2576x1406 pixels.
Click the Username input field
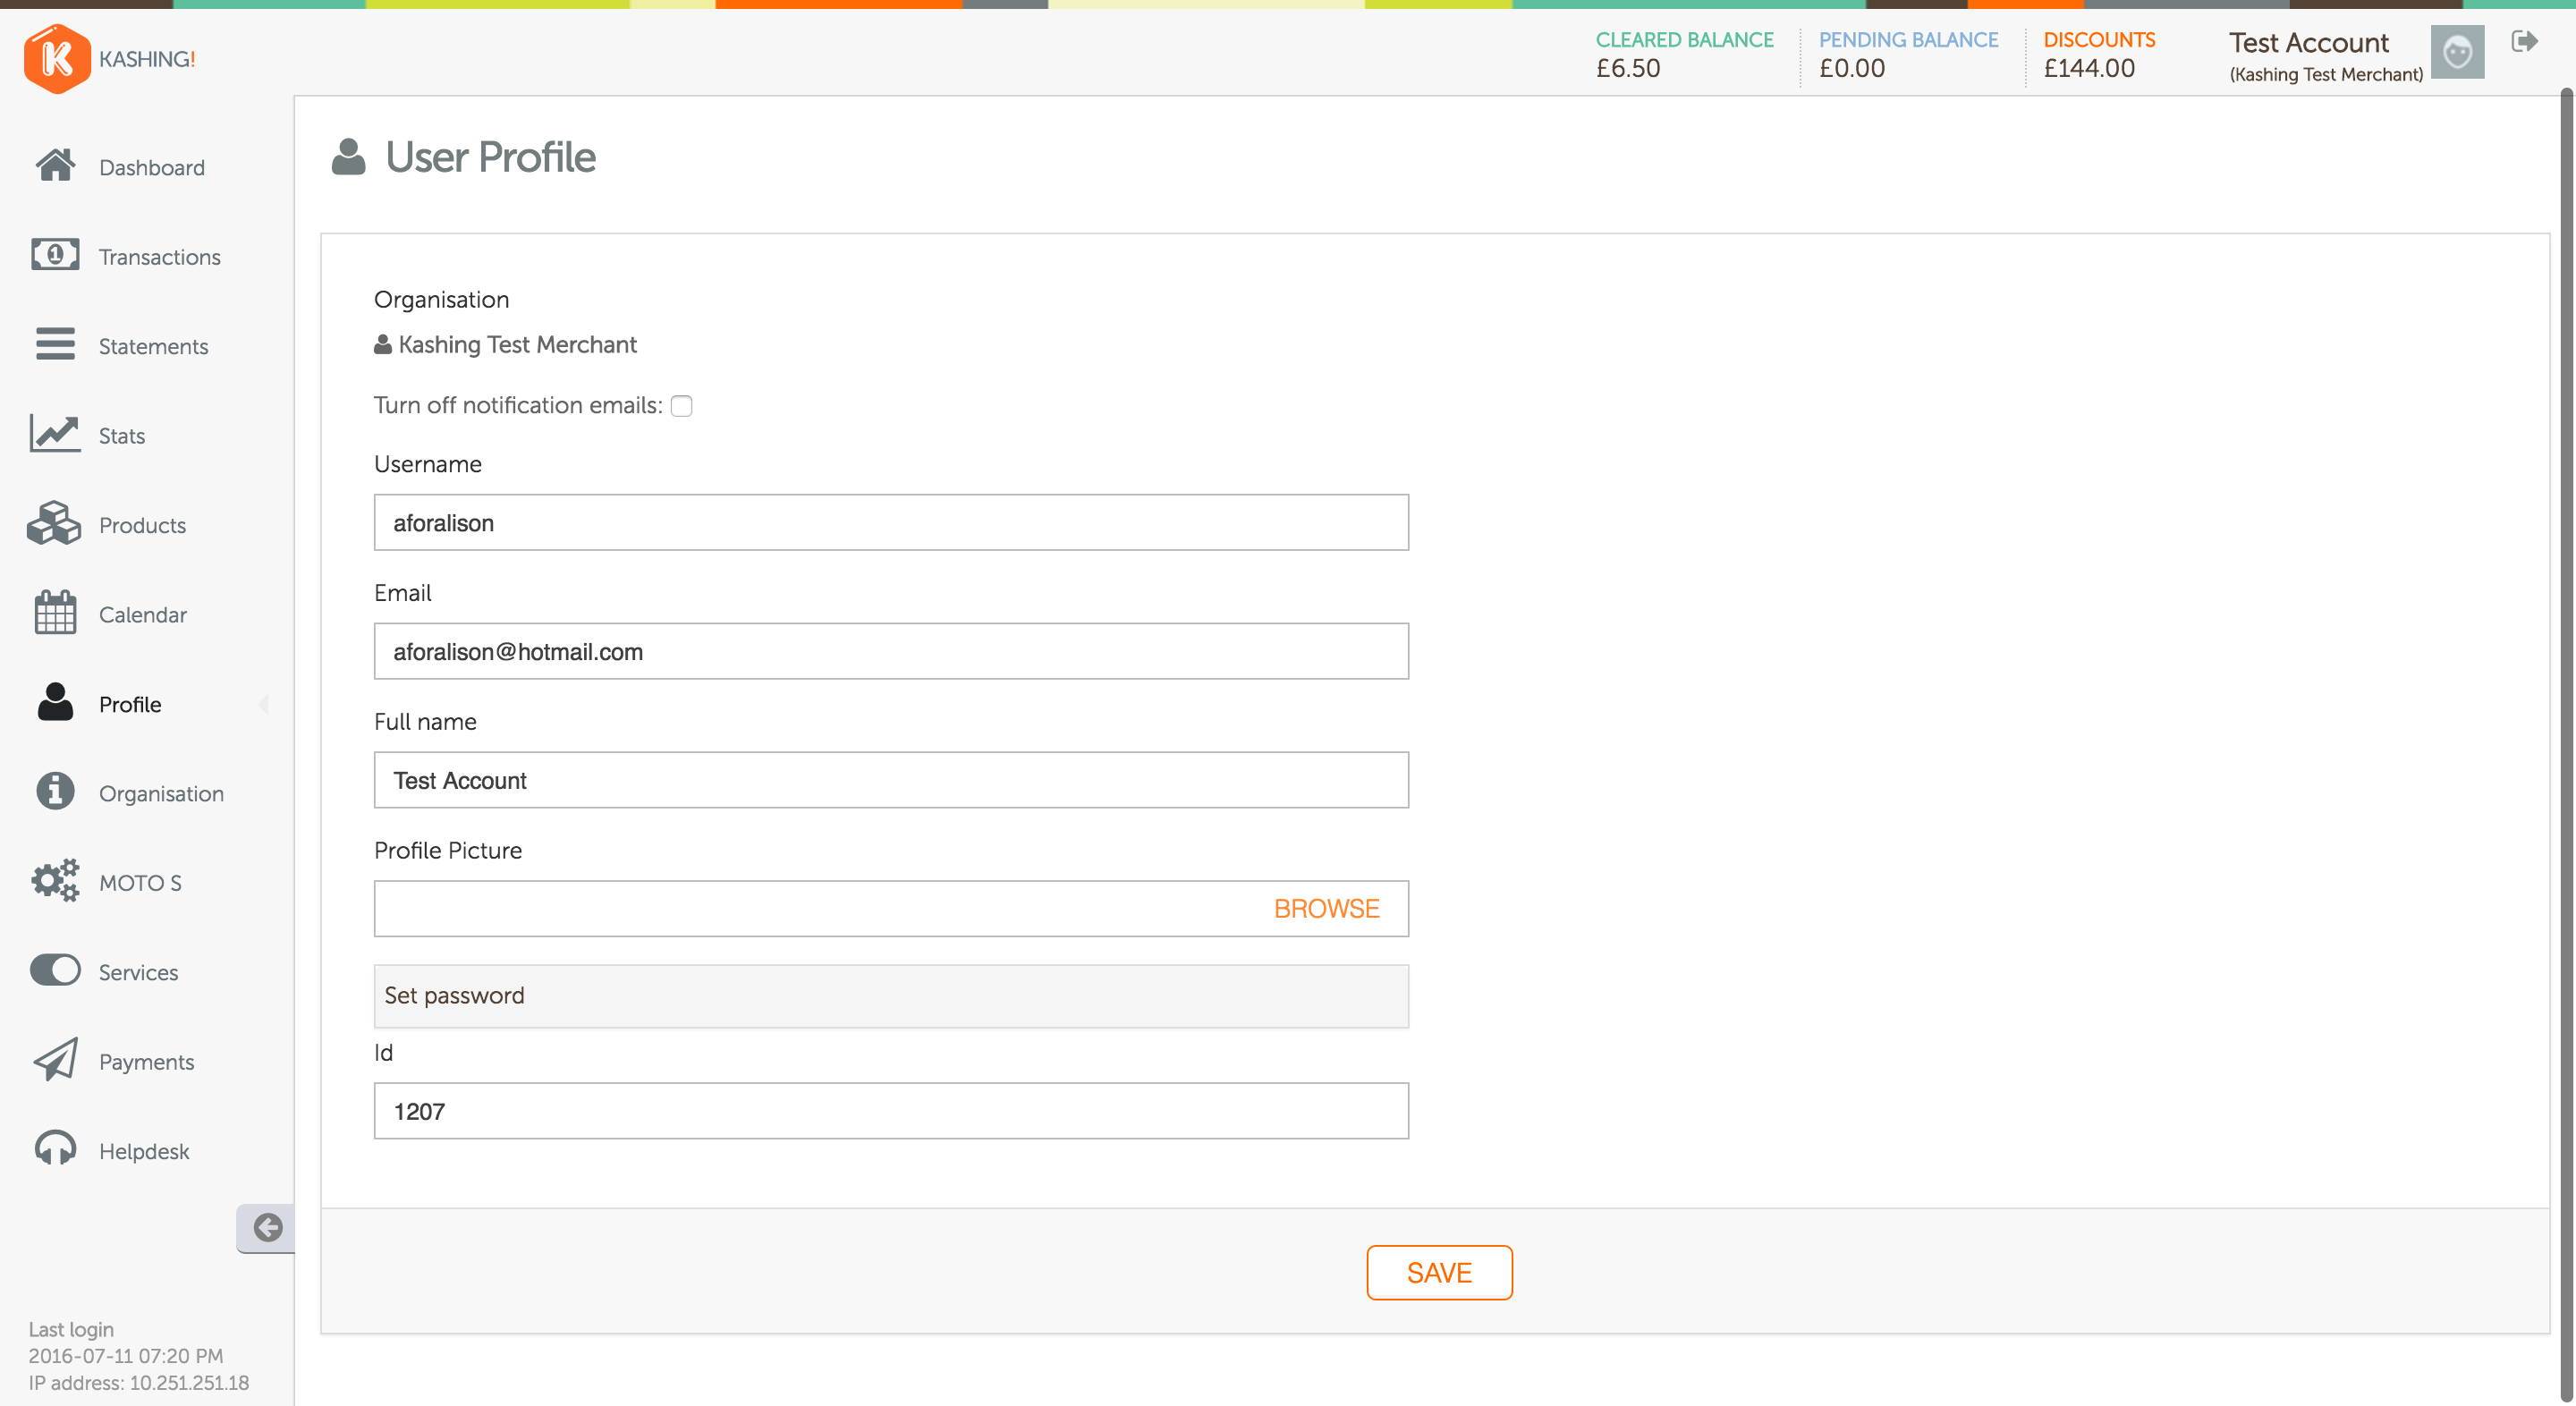coord(892,521)
